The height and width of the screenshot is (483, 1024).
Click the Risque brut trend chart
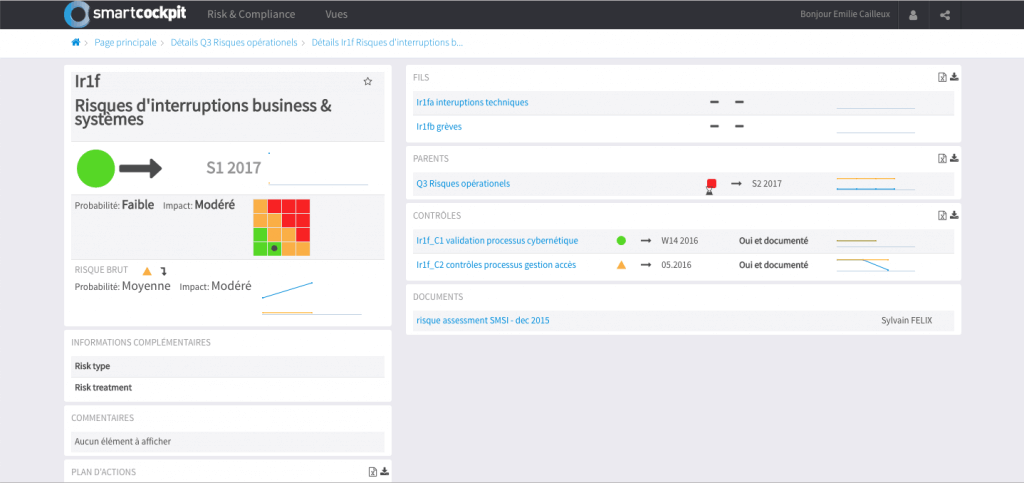[312, 298]
